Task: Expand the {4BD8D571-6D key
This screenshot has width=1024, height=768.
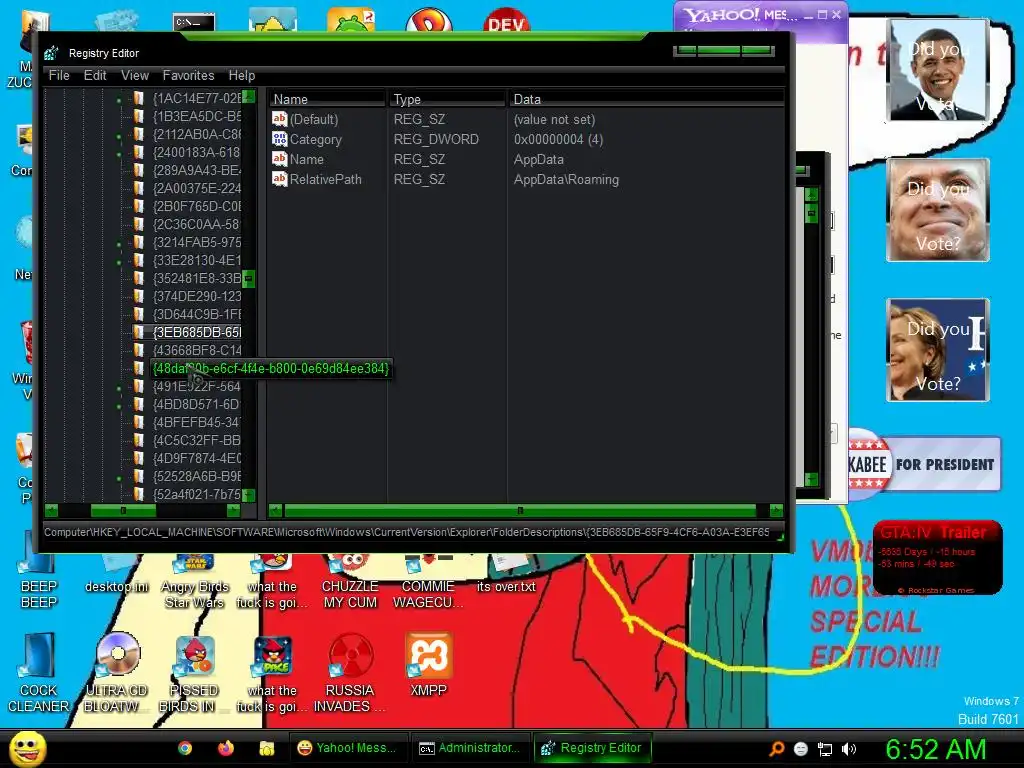Action: 119,406
